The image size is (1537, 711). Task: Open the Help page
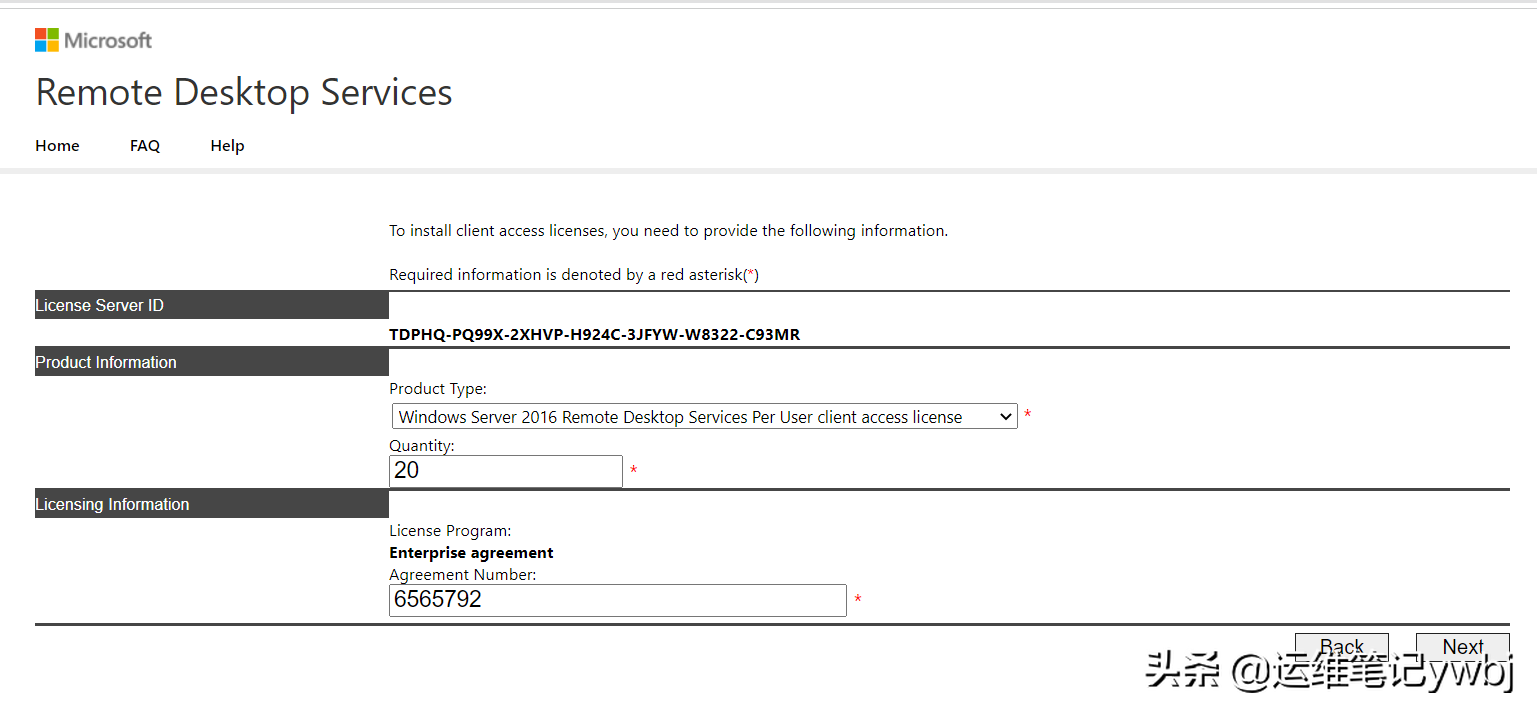pos(227,146)
